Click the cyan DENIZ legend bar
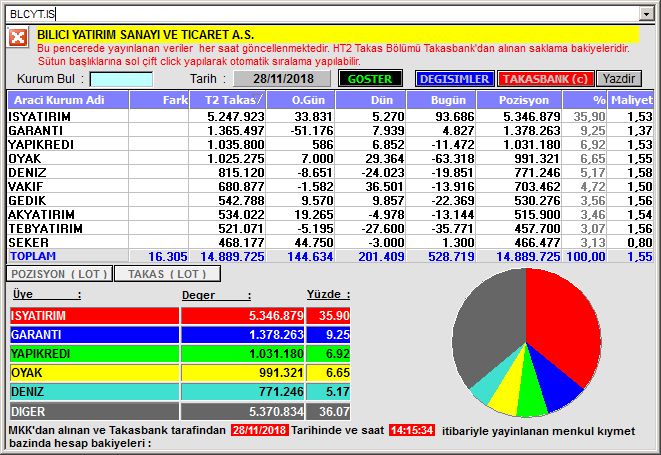Image resolution: width=661 pixels, height=455 pixels. point(94,392)
